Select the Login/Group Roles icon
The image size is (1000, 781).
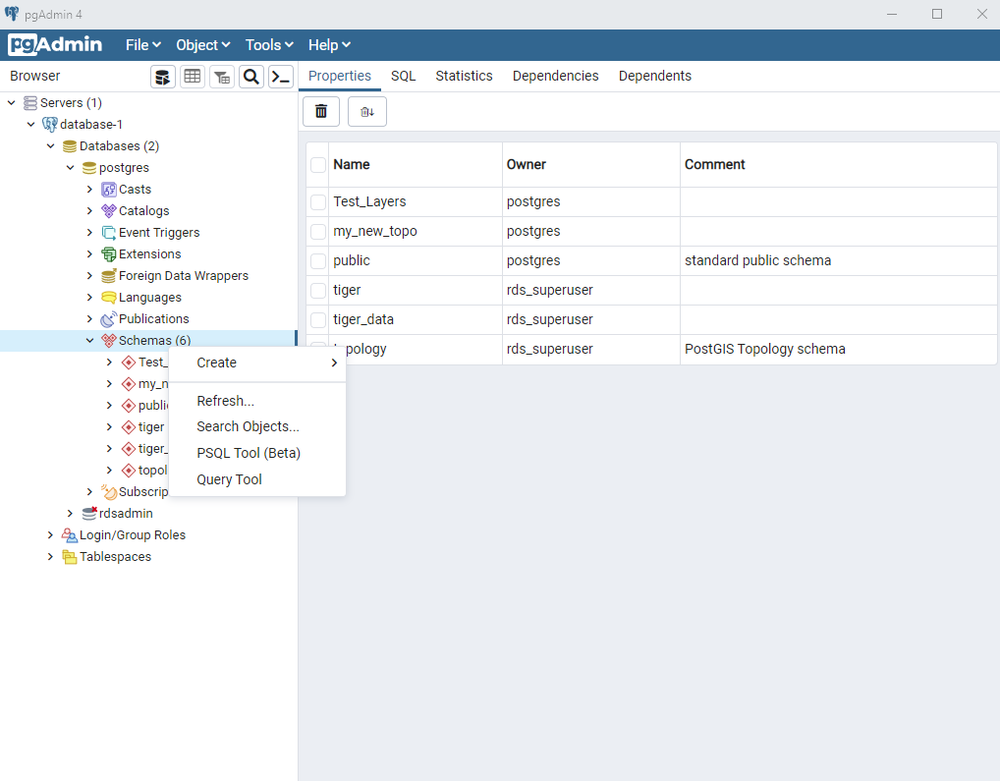point(70,535)
